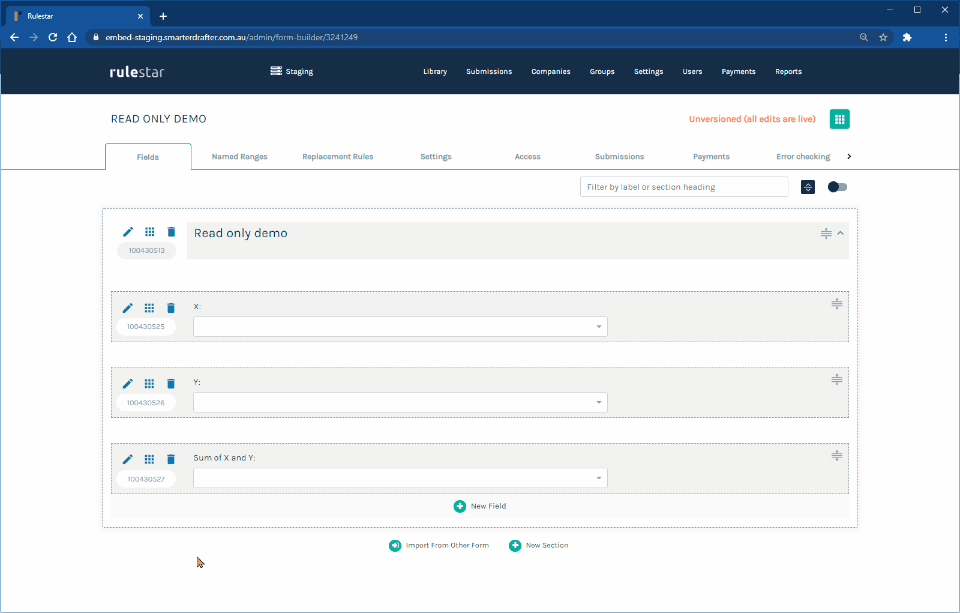Image resolution: width=960 pixels, height=613 pixels.
Task: Open Reports in top navigation
Action: (789, 72)
